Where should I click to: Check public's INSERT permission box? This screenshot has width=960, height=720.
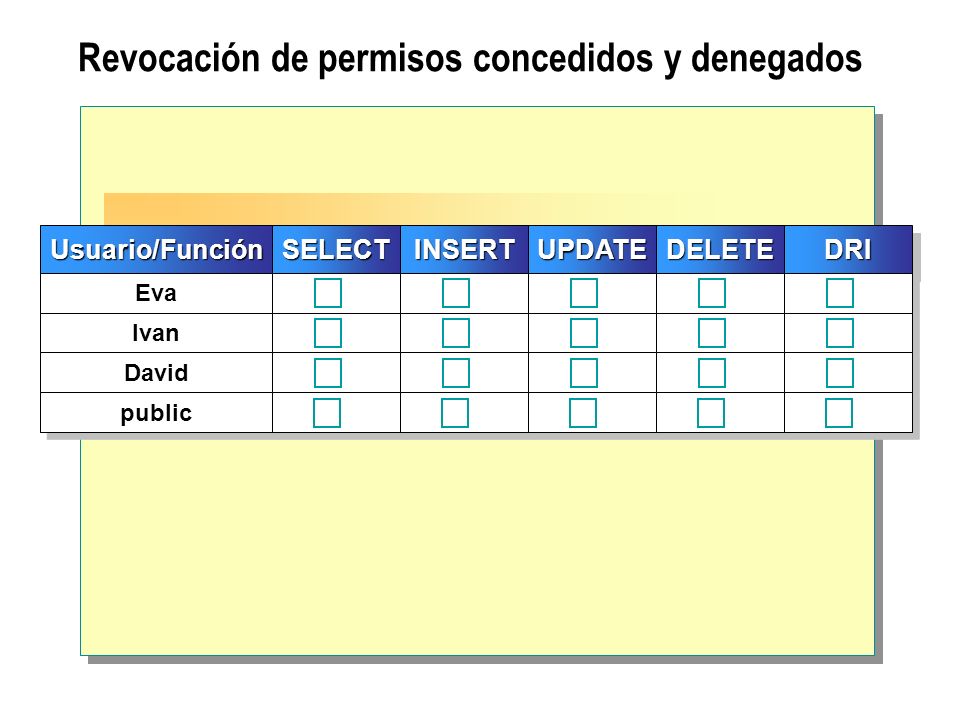pos(455,413)
